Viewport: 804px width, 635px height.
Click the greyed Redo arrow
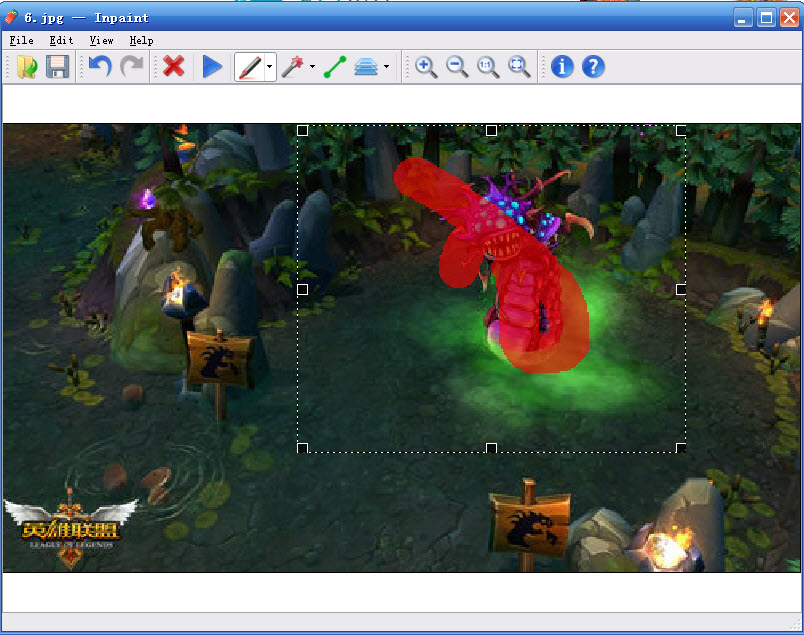(x=132, y=67)
